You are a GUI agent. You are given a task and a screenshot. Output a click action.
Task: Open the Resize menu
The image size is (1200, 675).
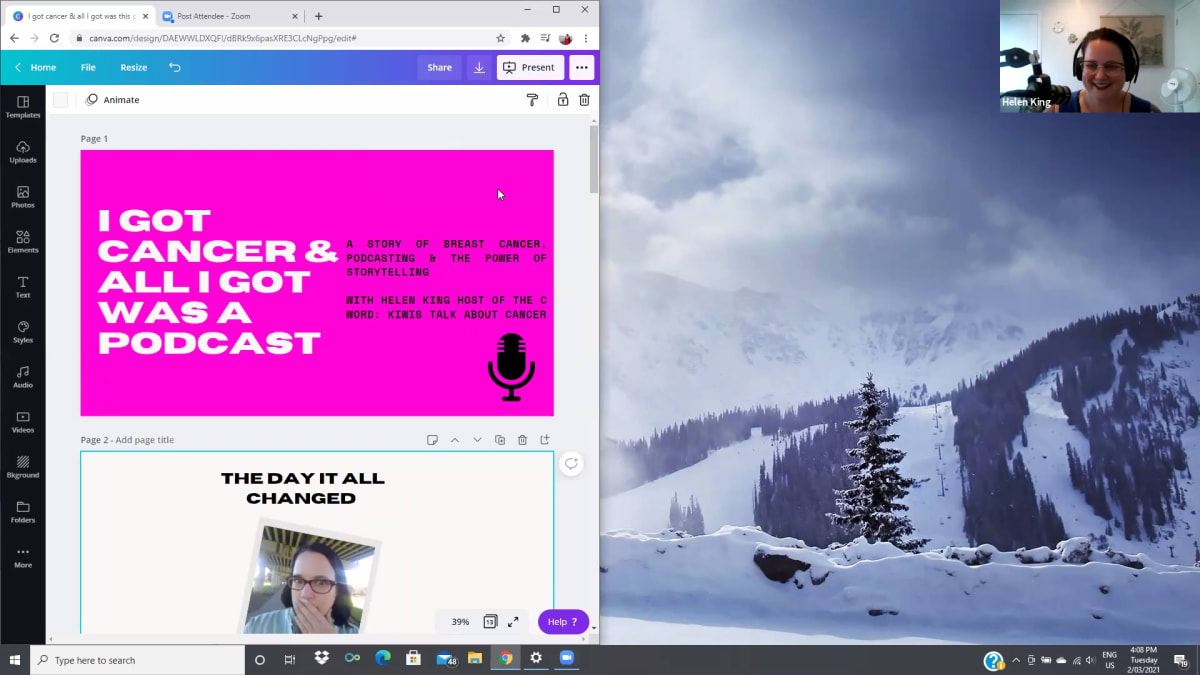[x=133, y=67]
